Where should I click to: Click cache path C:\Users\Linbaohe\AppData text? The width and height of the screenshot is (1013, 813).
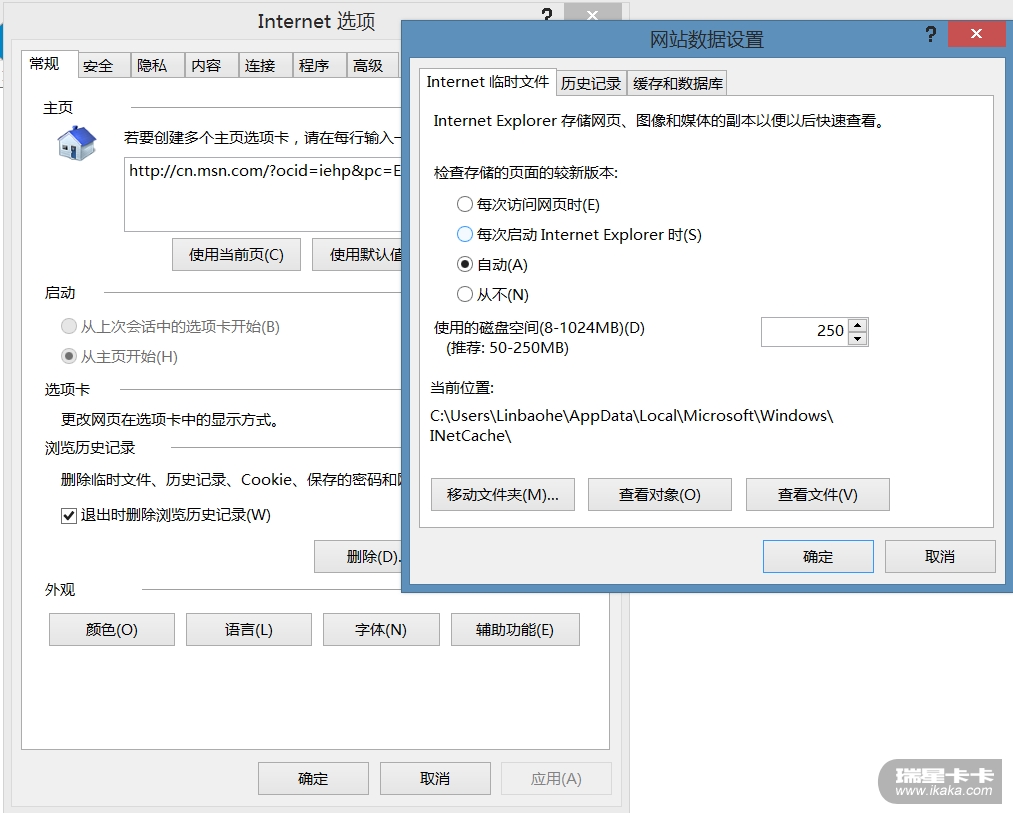tap(631, 425)
